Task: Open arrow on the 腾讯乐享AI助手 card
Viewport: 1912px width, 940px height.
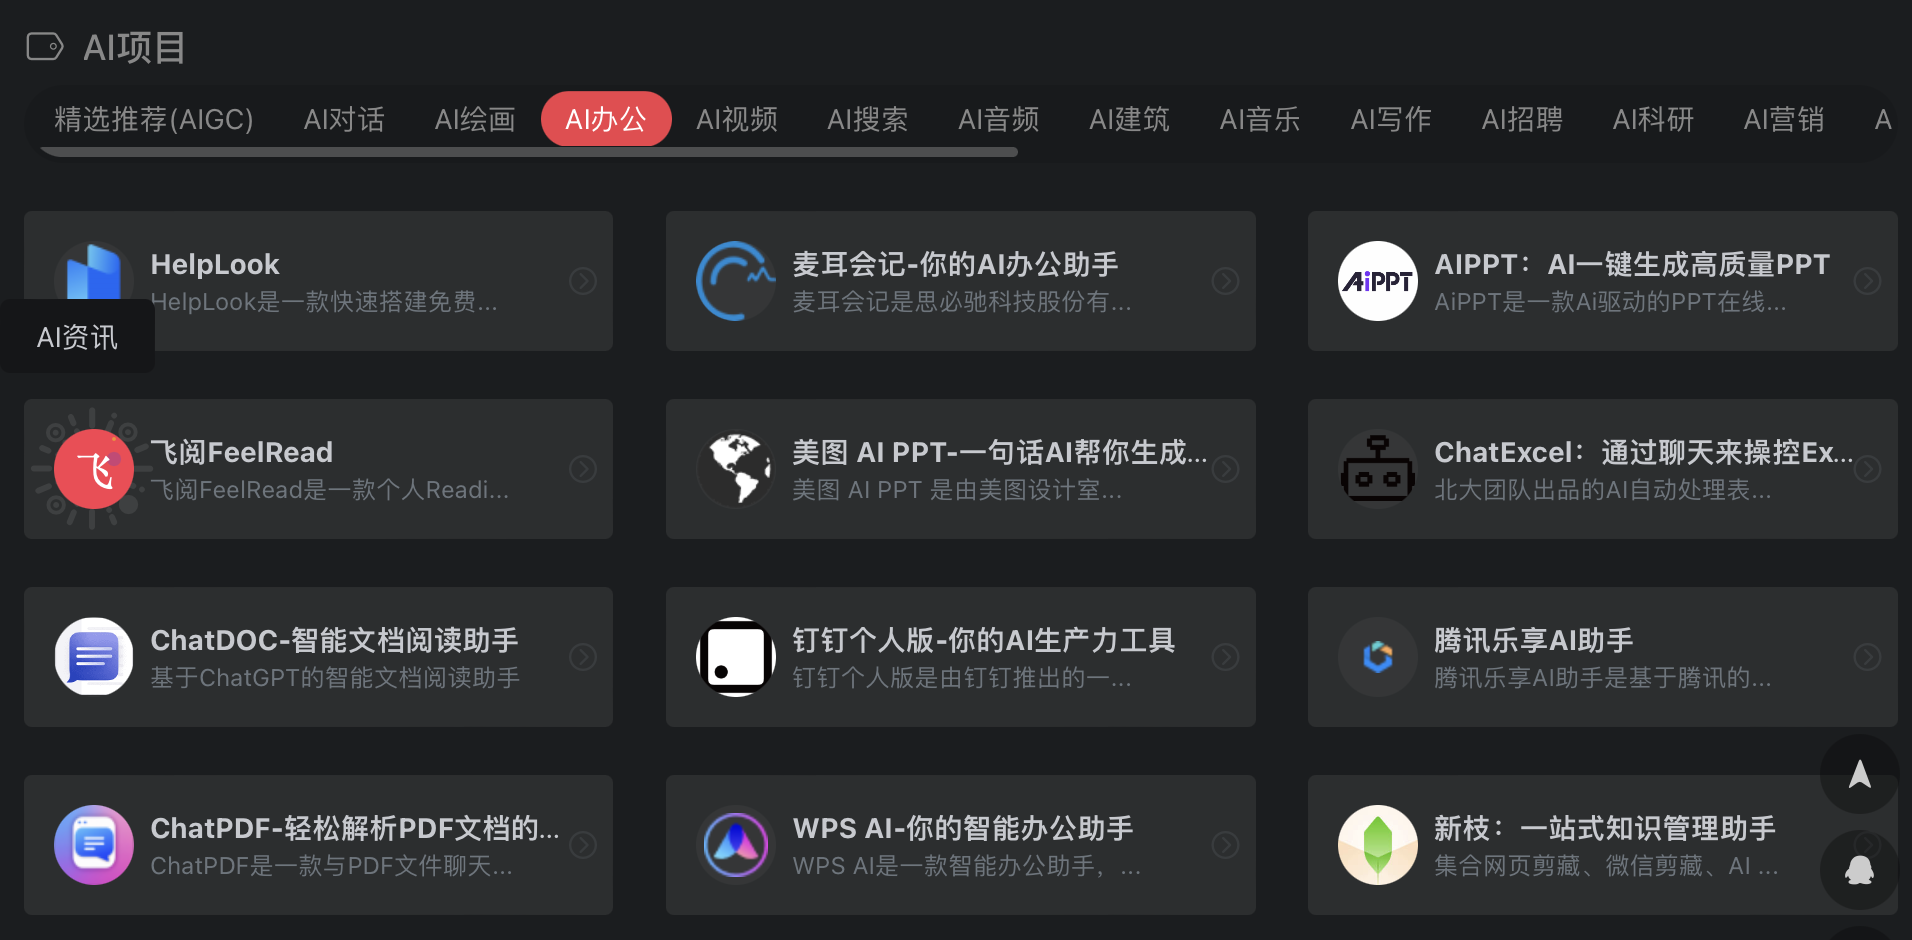Action: 1867,657
